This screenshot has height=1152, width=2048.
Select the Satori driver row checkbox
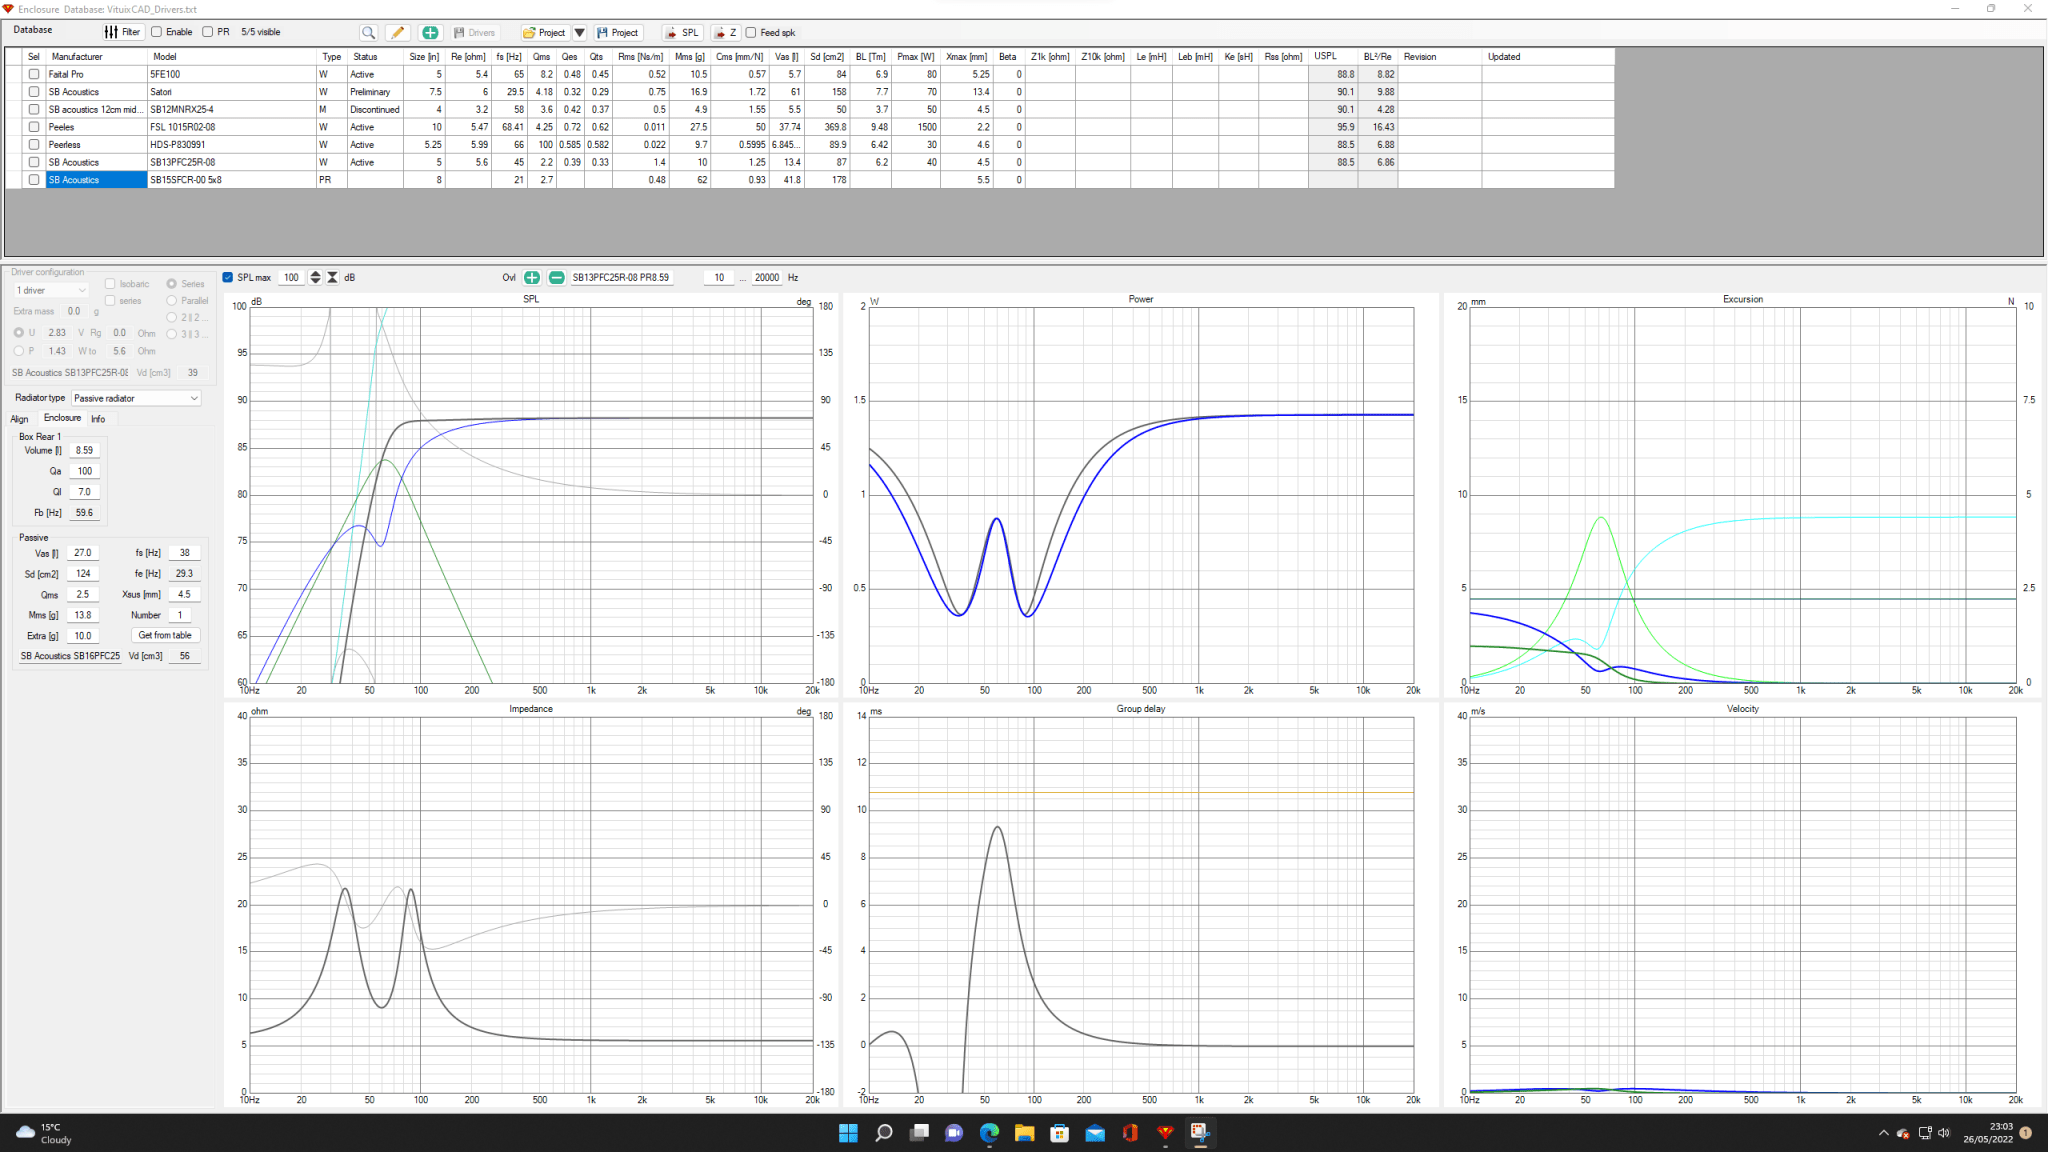(34, 92)
